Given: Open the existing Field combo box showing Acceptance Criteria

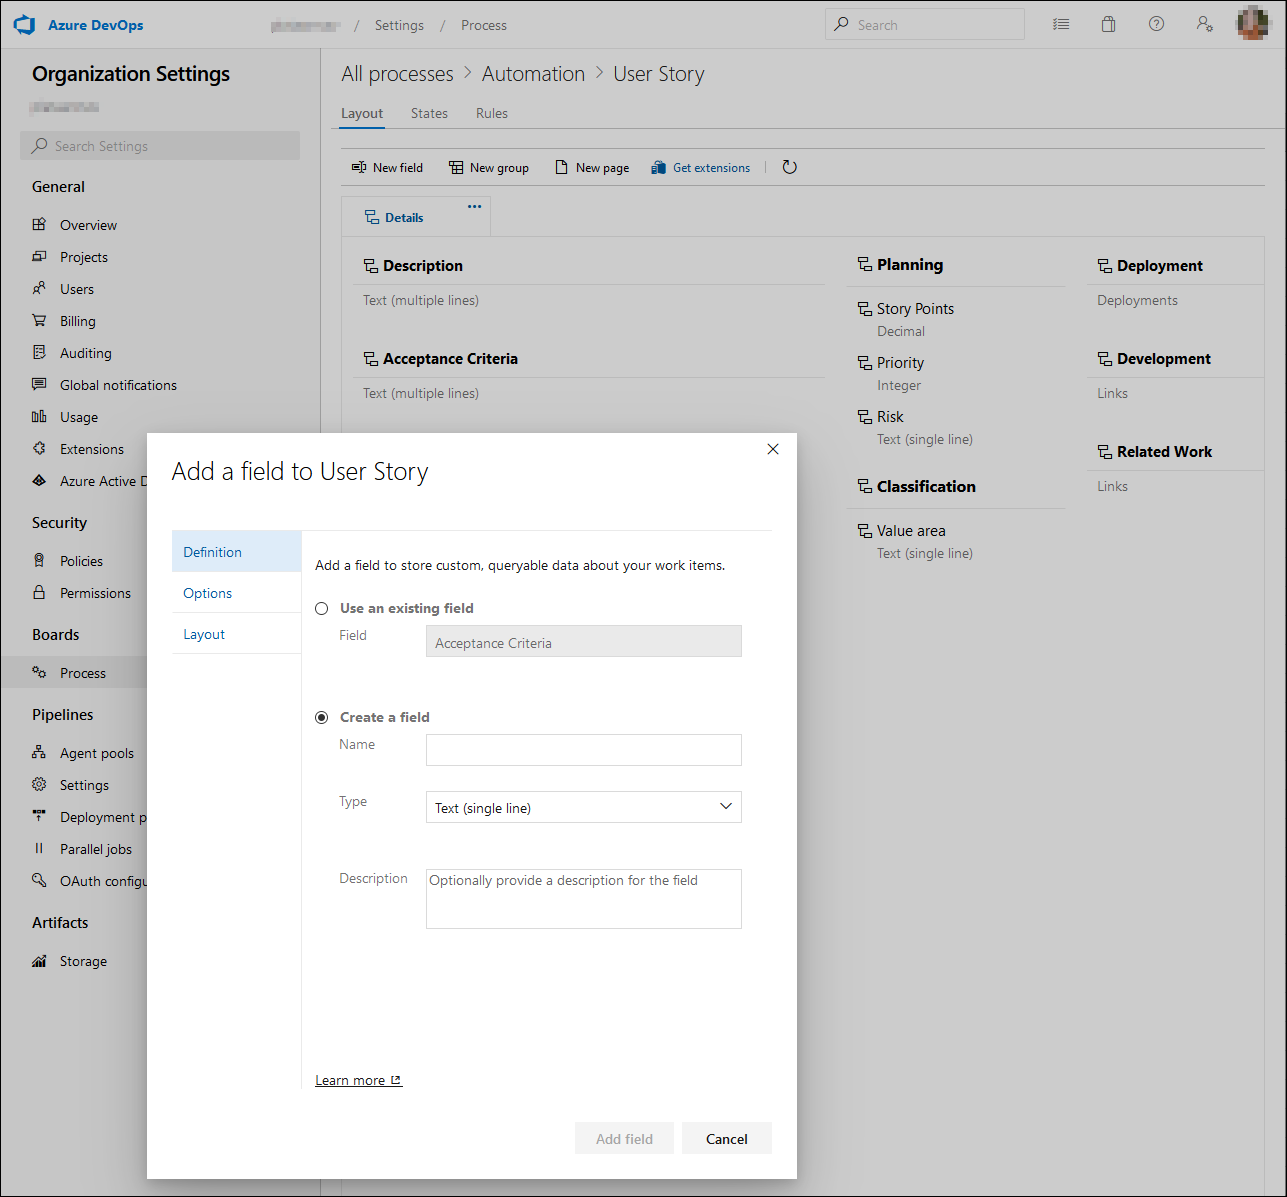Looking at the screenshot, I should click(584, 641).
